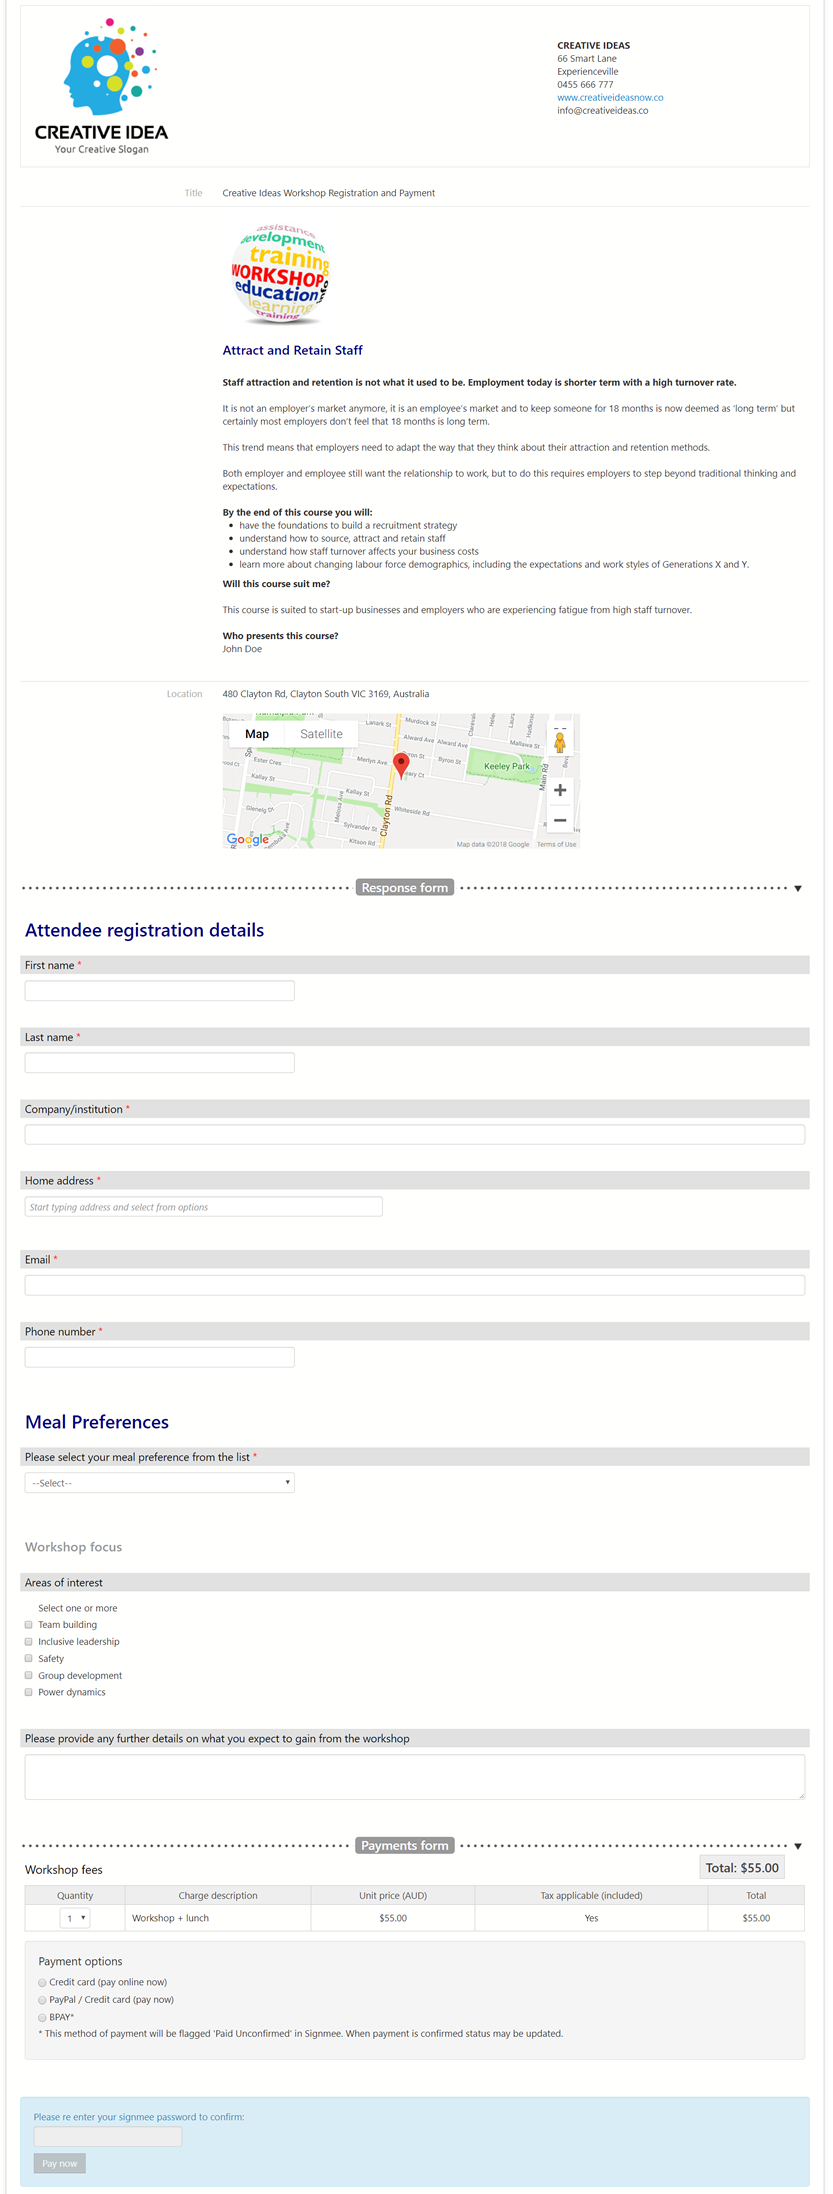Click the Attendee registration details heading
This screenshot has width=833, height=2194.
145,930
